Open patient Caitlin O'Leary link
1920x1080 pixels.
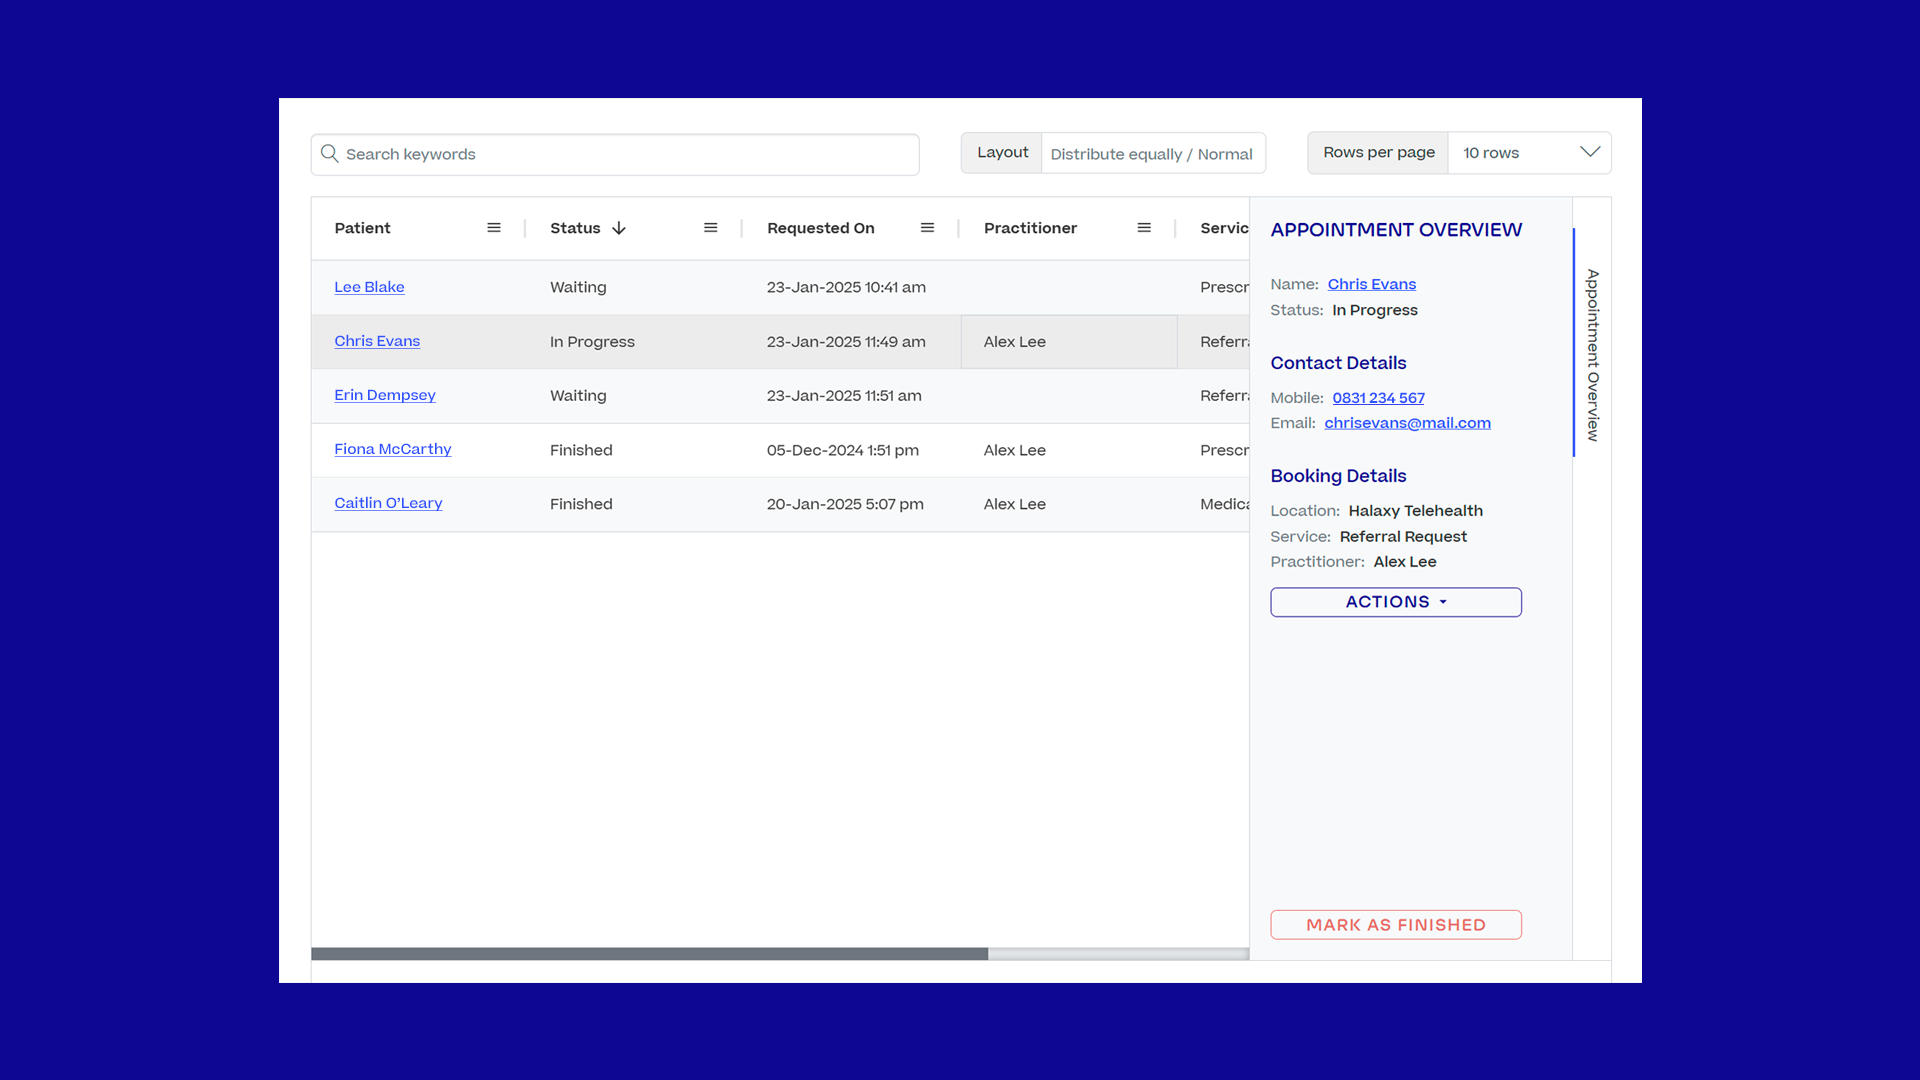click(x=388, y=503)
